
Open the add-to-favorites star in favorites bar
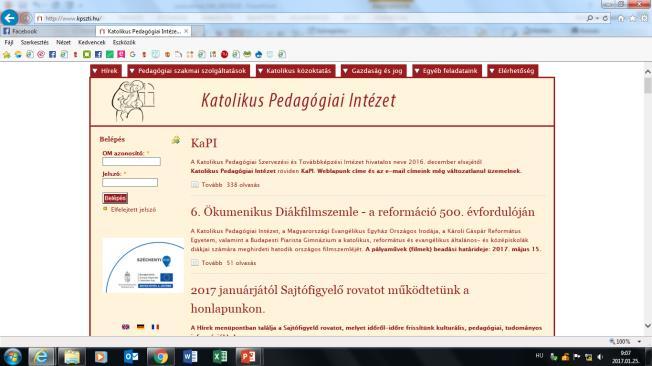7,54
